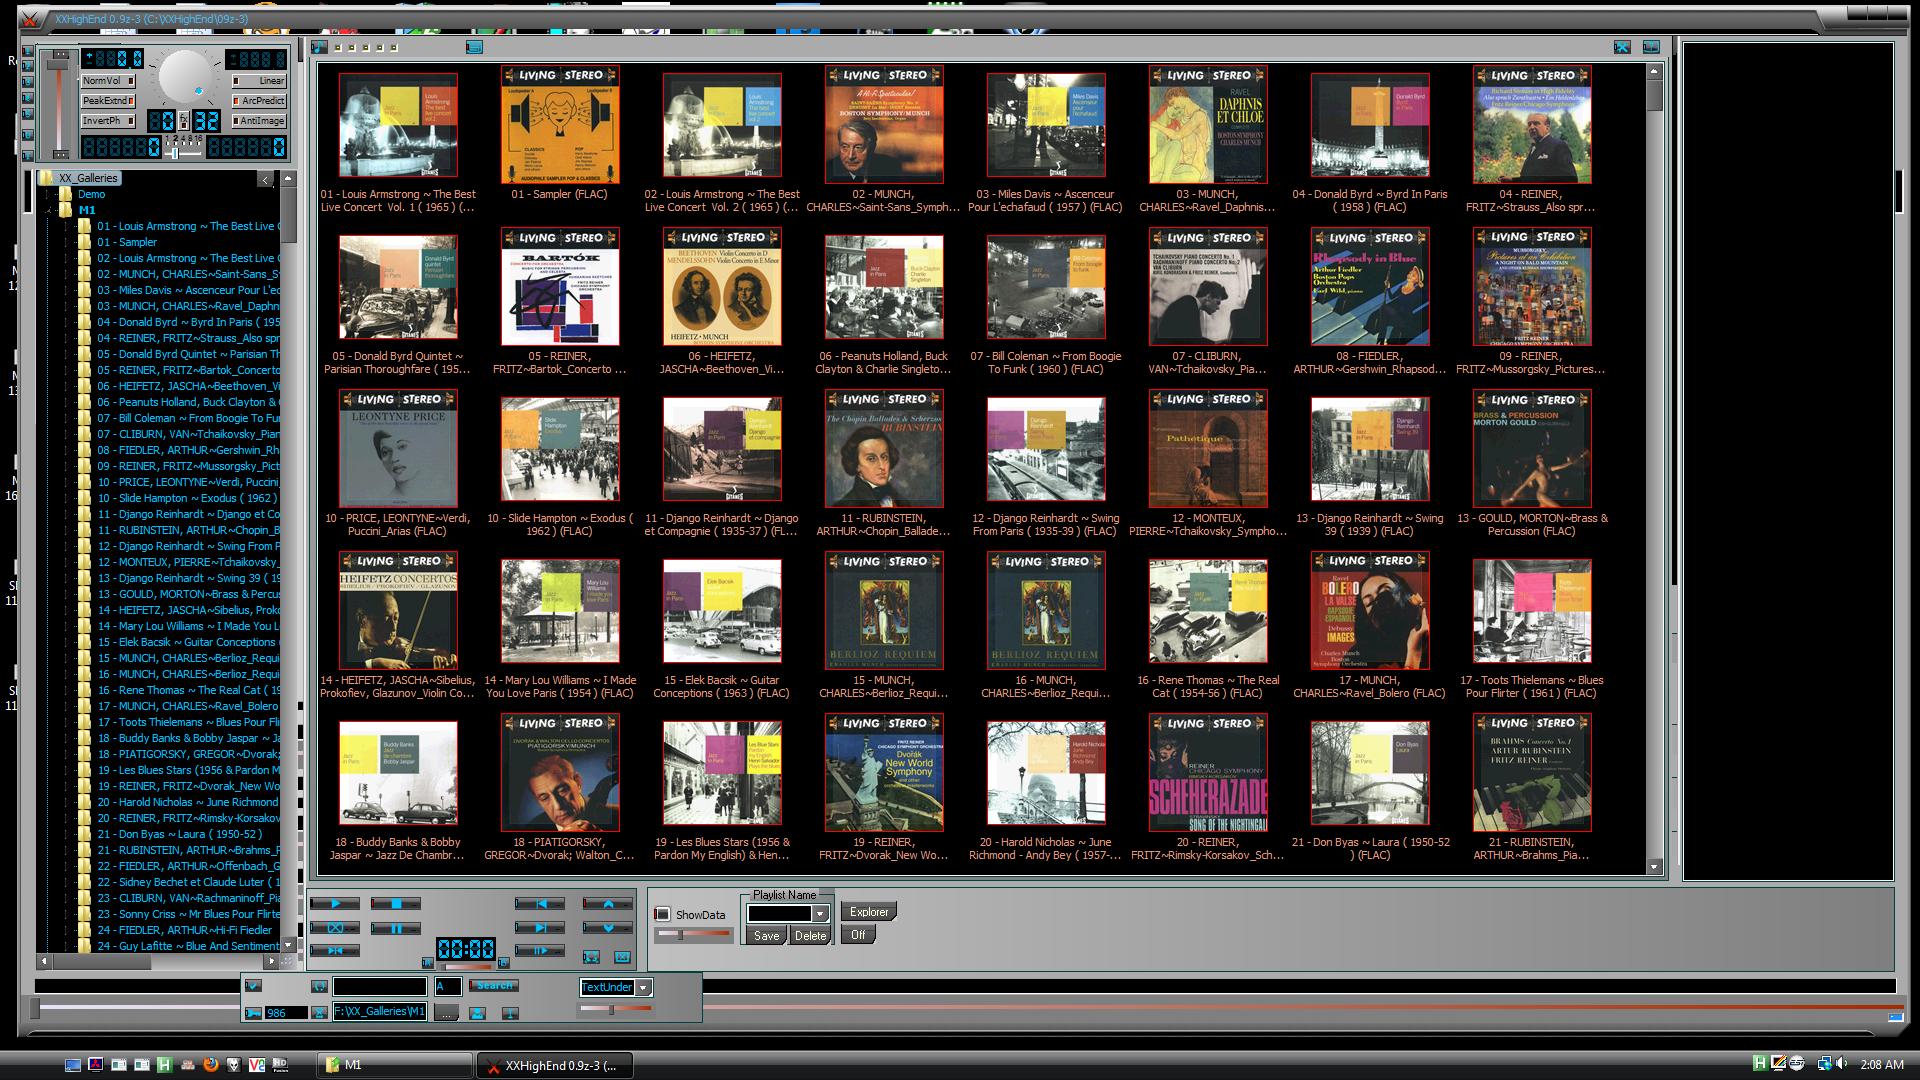
Task: Toggle the InvertPh option
Action: (x=108, y=121)
